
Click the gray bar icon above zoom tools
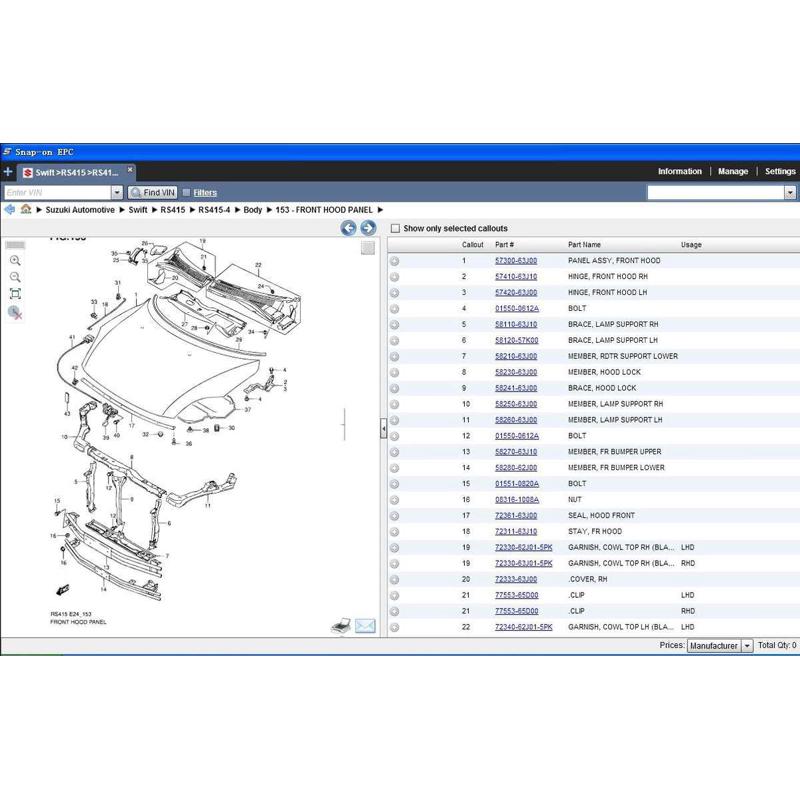(15, 245)
